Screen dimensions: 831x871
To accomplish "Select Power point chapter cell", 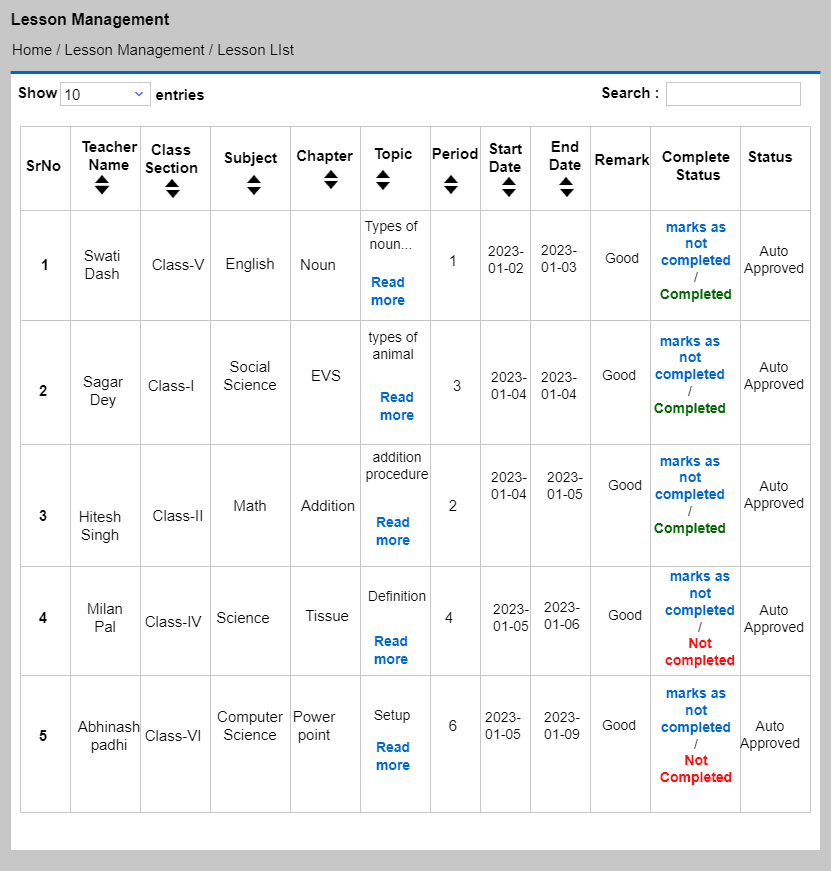I will [x=314, y=725].
